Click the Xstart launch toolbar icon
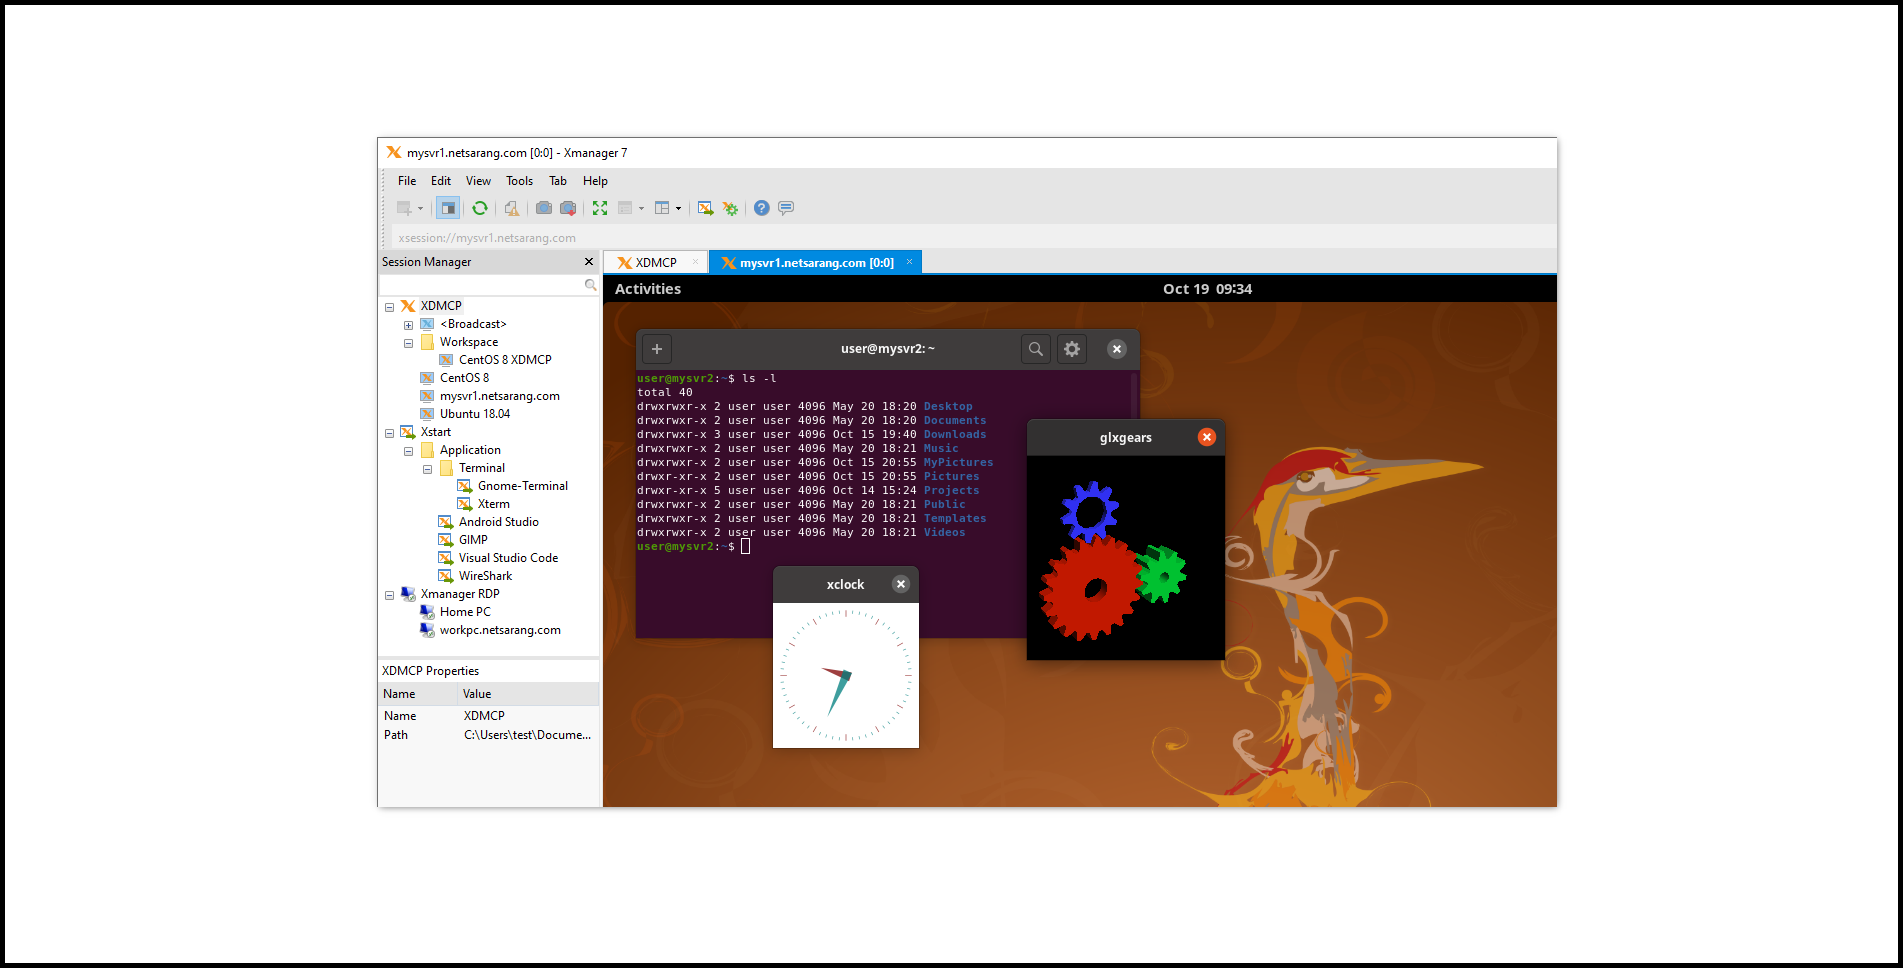1903x968 pixels. click(x=706, y=208)
